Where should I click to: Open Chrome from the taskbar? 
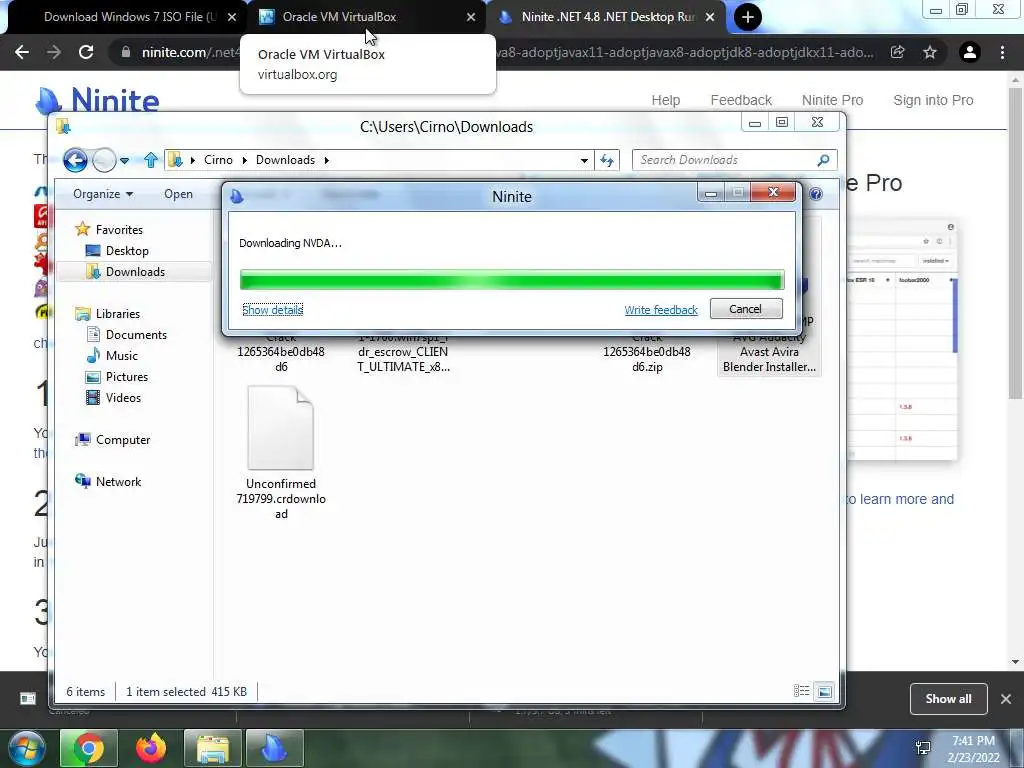pos(89,748)
